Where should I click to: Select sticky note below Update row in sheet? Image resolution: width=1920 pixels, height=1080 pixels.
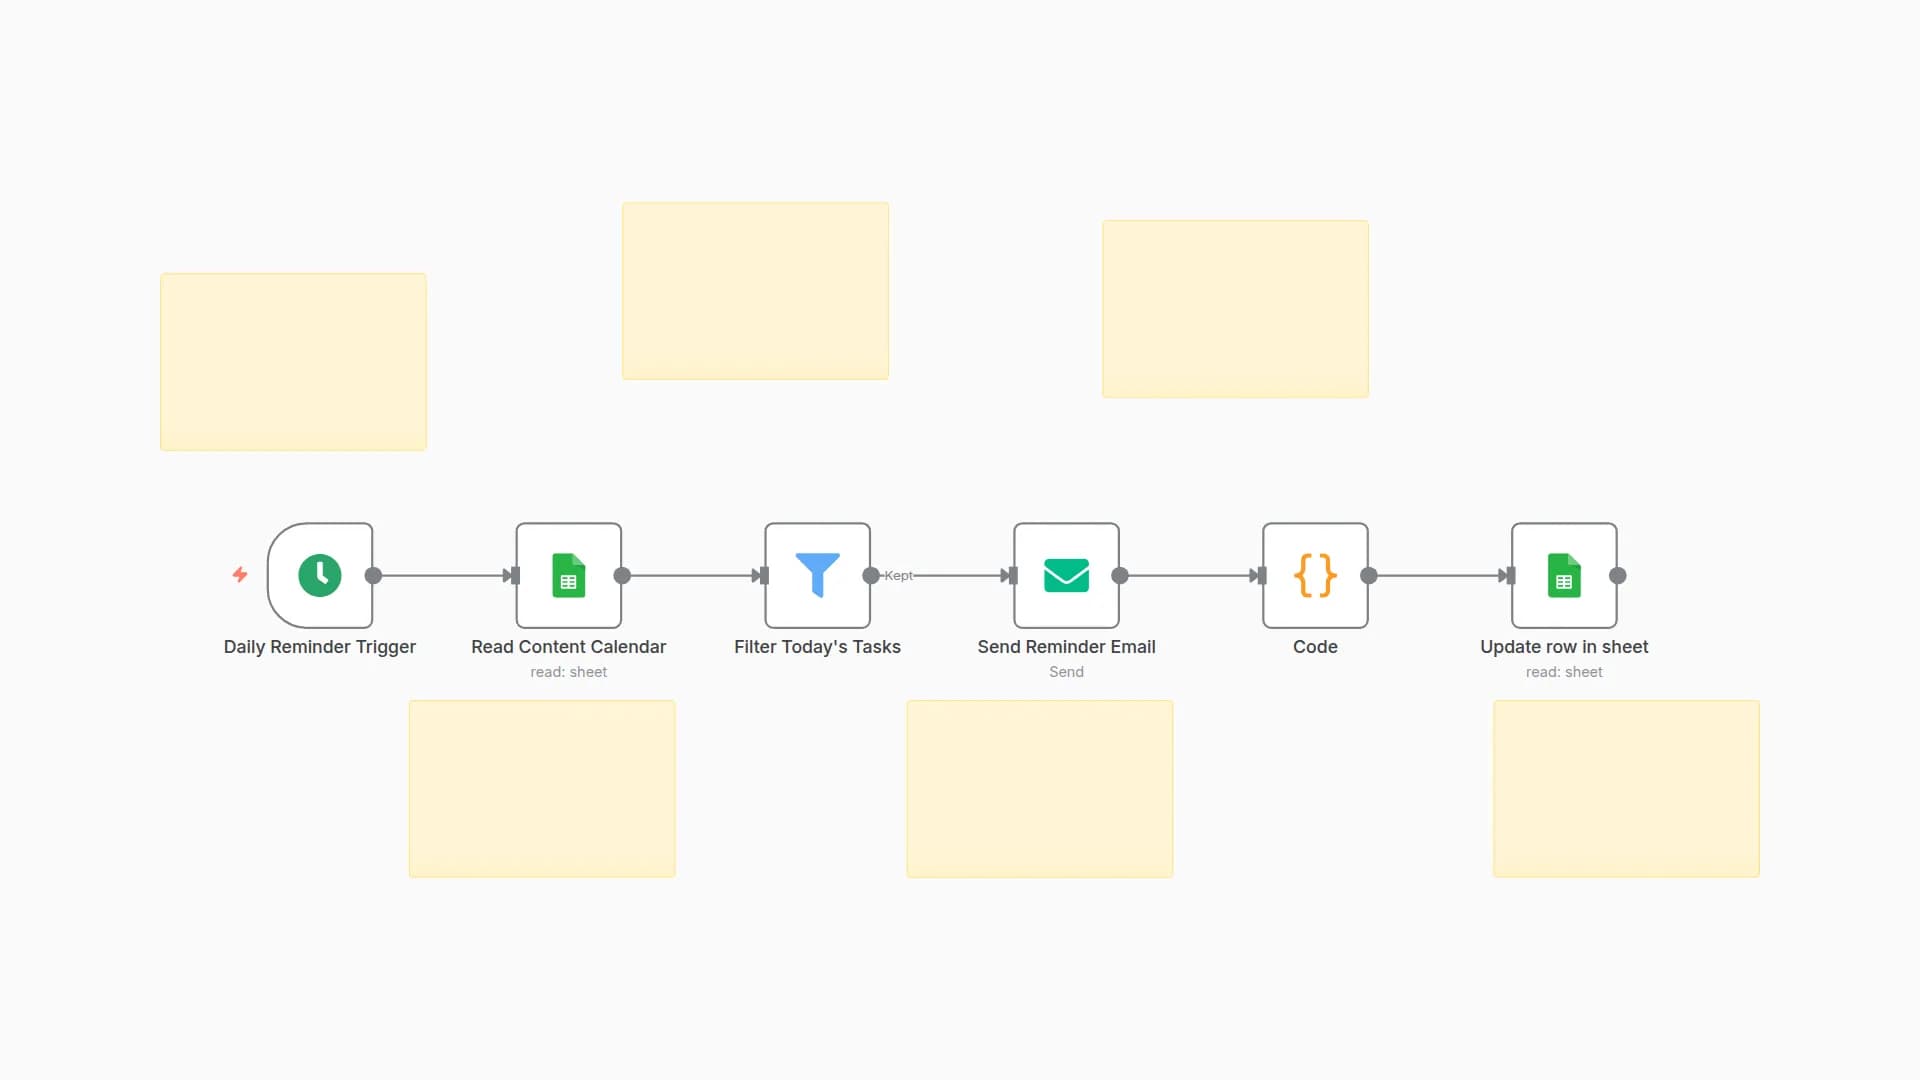click(1626, 788)
